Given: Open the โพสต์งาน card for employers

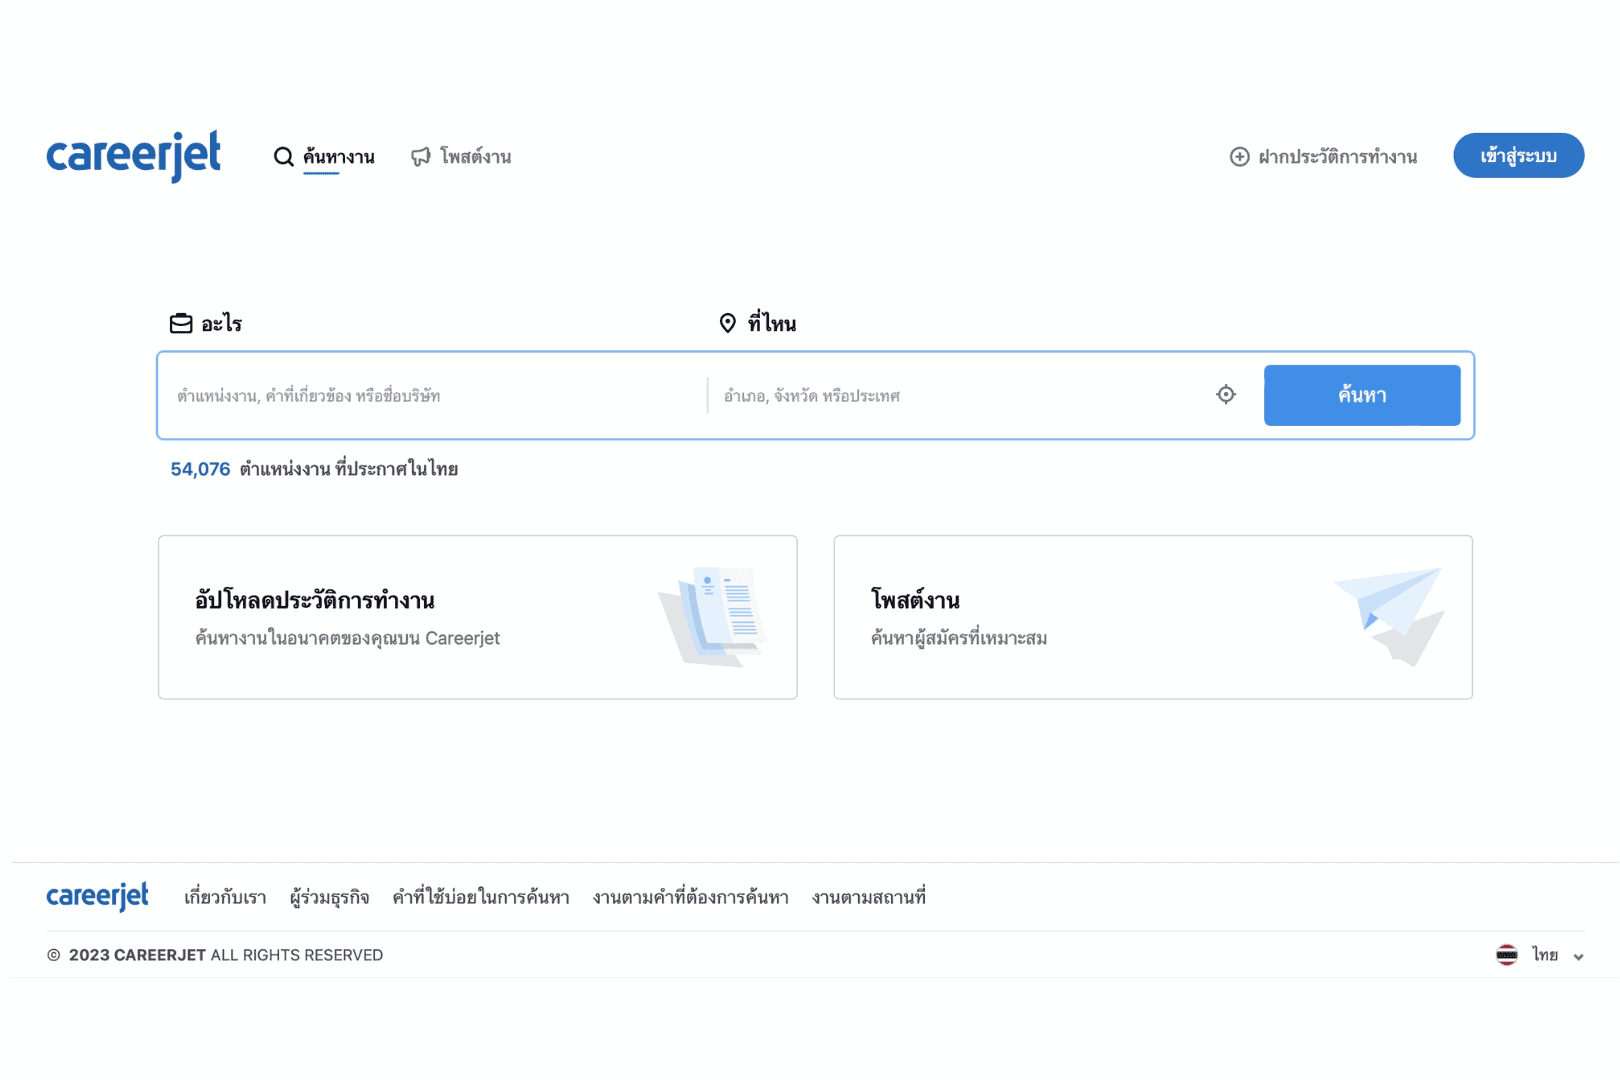Looking at the screenshot, I should pos(1153,617).
